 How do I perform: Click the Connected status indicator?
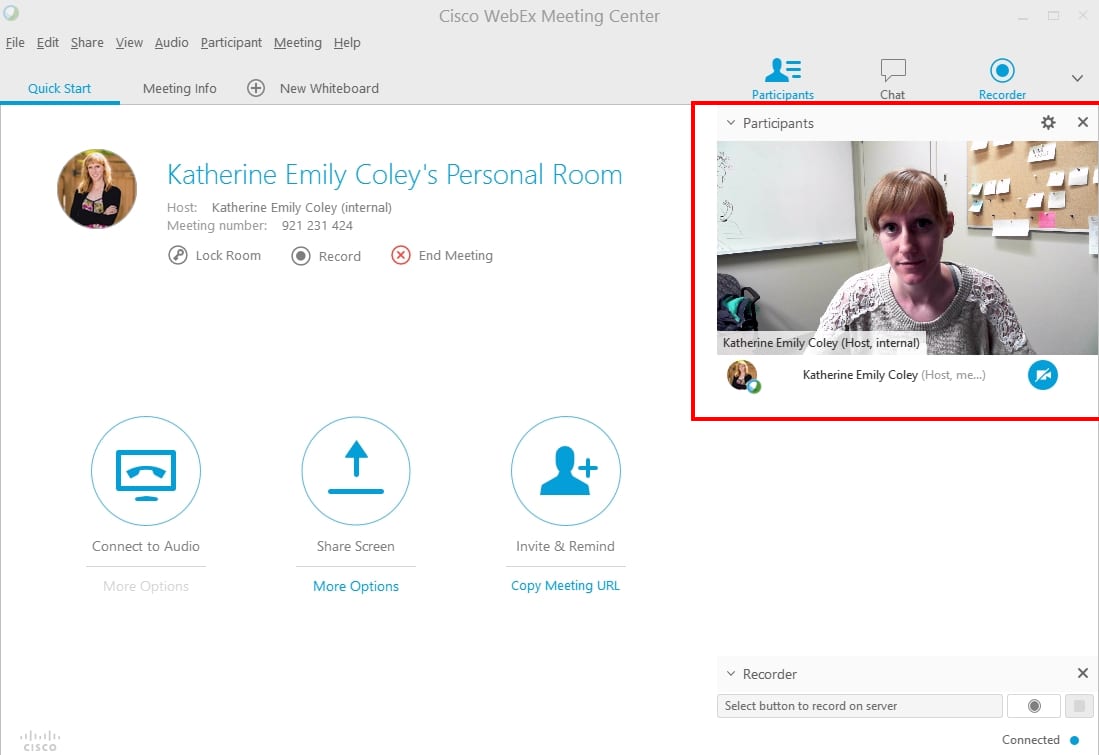pyautogui.click(x=1037, y=740)
